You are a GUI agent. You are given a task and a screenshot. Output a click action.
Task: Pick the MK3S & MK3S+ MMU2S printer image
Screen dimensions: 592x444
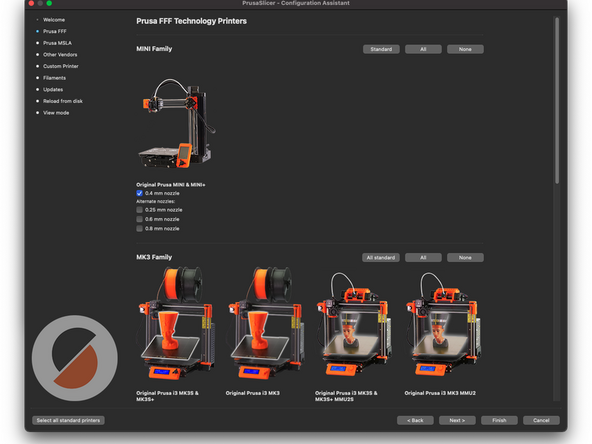coord(354,324)
